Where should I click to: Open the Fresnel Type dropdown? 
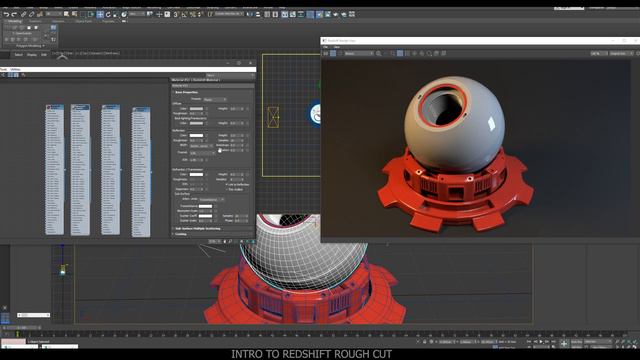202,153
